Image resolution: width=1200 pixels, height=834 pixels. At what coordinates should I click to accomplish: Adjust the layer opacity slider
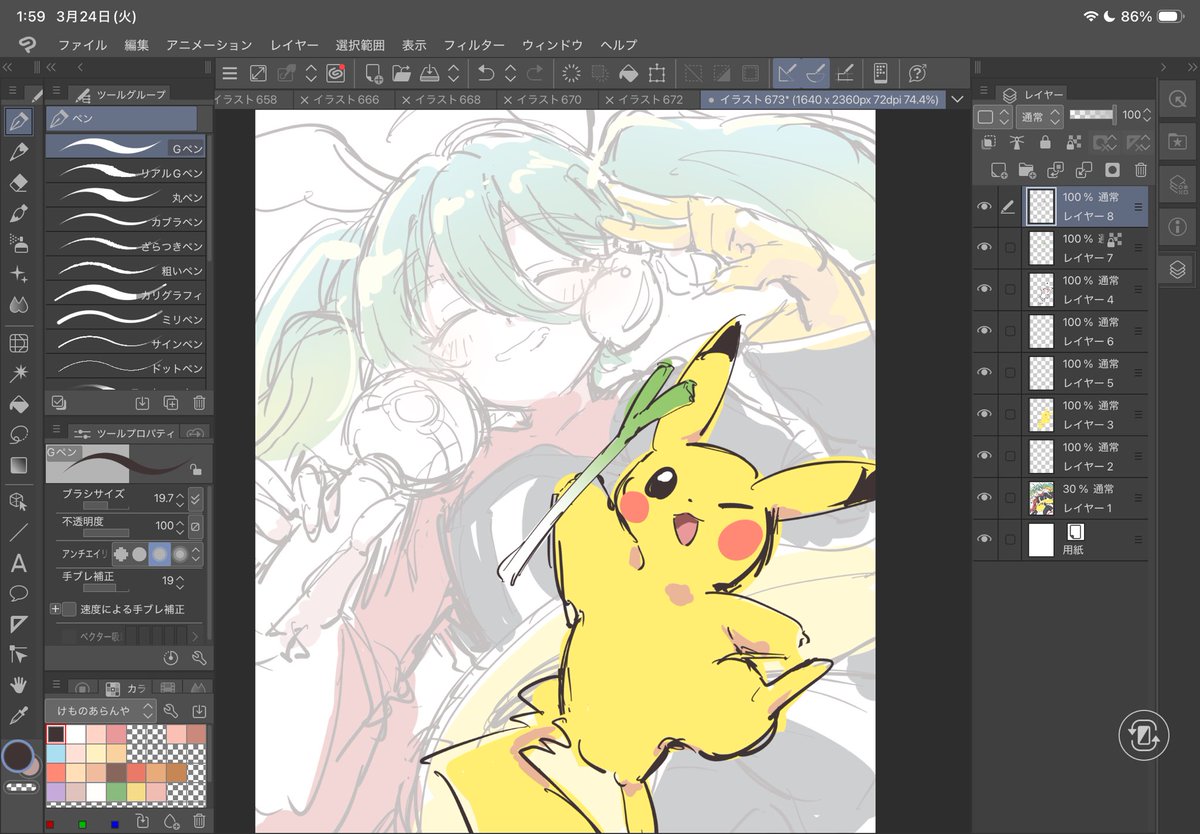1091,115
